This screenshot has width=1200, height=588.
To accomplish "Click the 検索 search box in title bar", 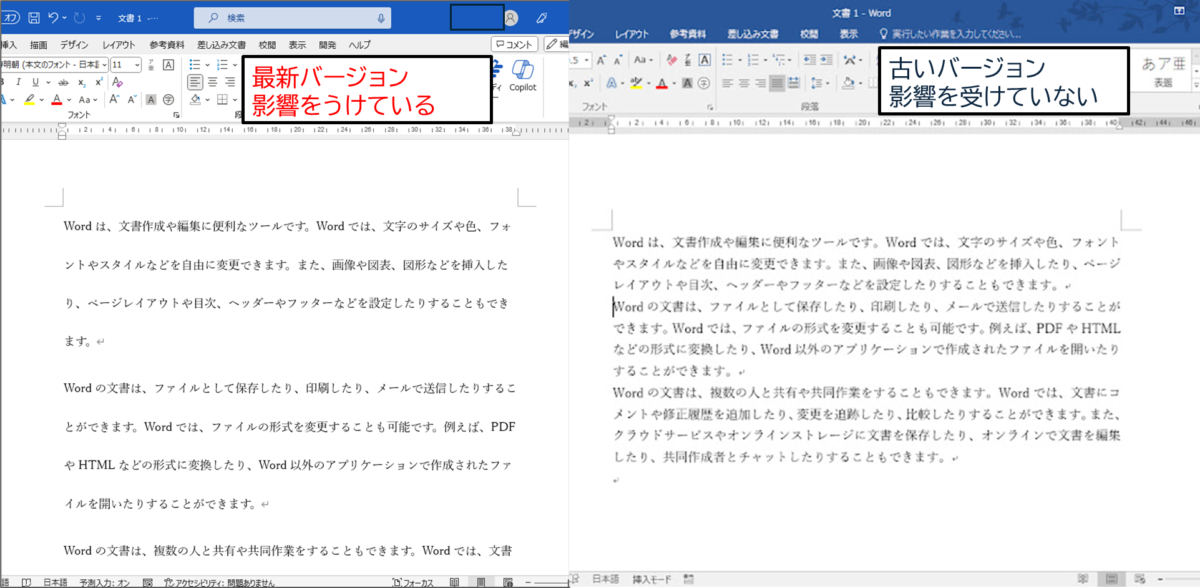I will point(290,18).
